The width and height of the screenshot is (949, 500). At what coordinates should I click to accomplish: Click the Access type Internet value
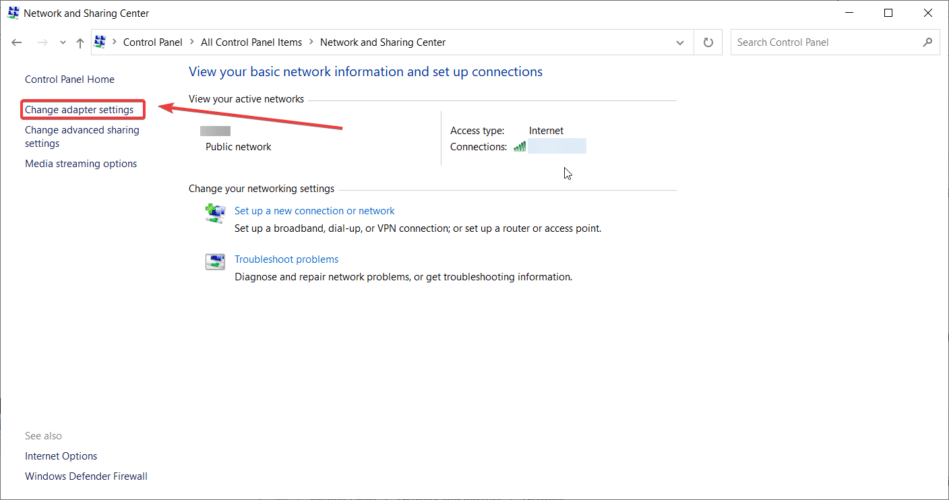click(x=546, y=130)
